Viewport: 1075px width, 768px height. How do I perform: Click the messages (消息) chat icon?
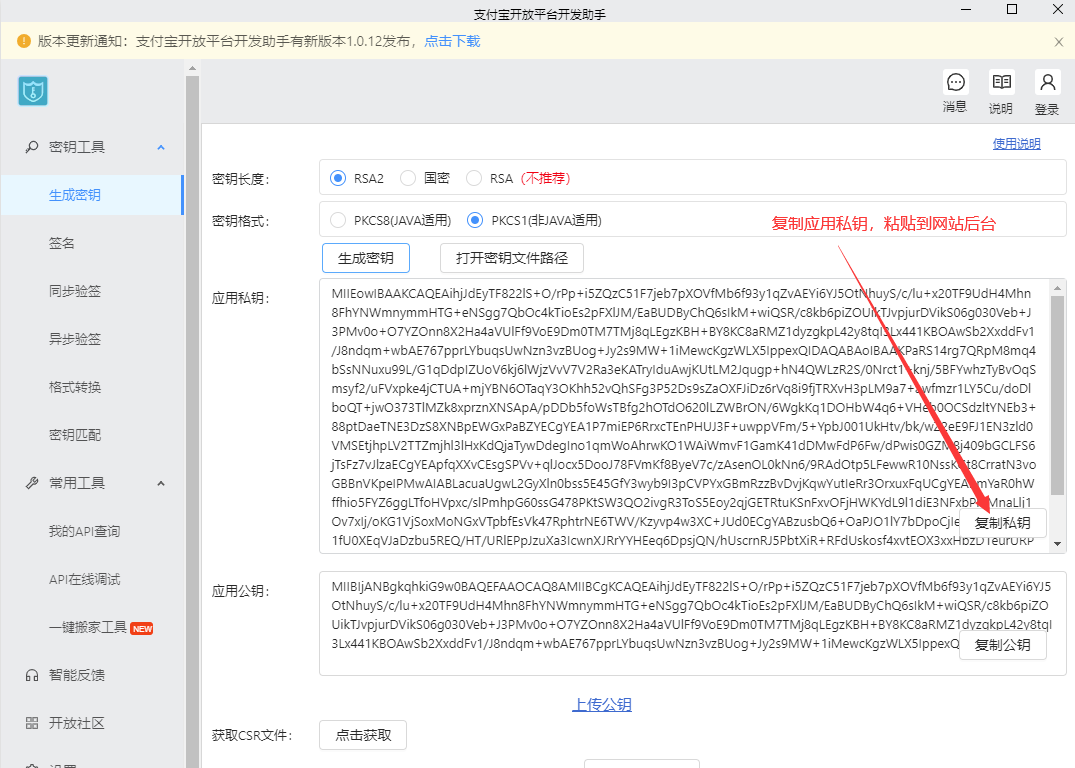click(x=955, y=83)
